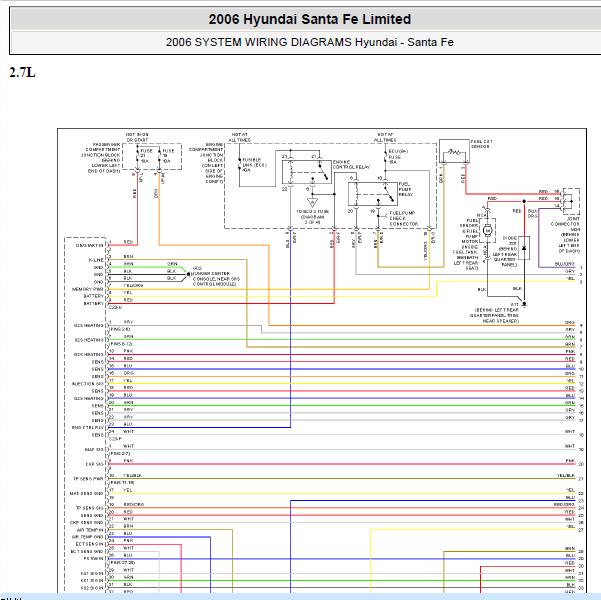This screenshot has height=600, width=601.
Task: Click the joint connector dashed box symbol
Action: 571,201
